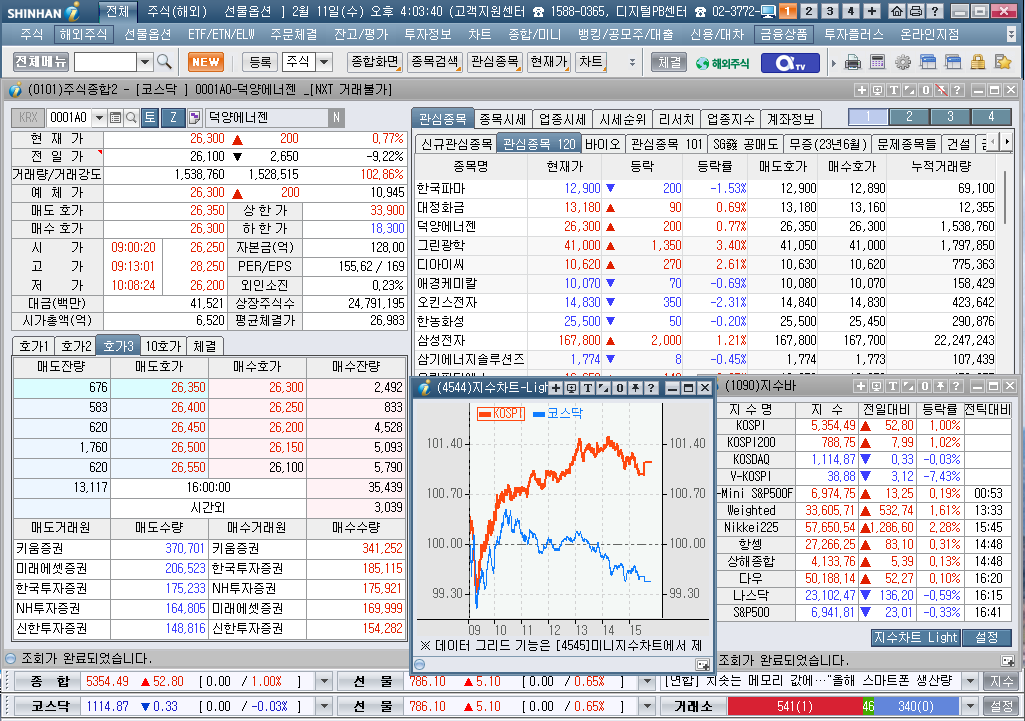
Task: Toggle the 토 button beside stock code
Action: coord(150,118)
